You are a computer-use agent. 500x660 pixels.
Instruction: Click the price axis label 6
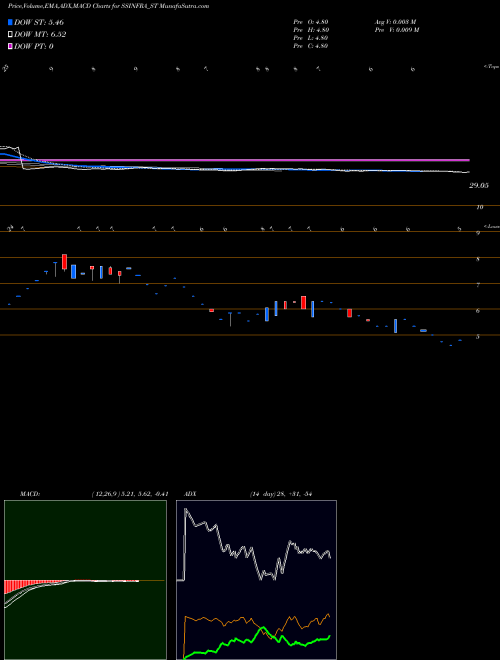478,311
